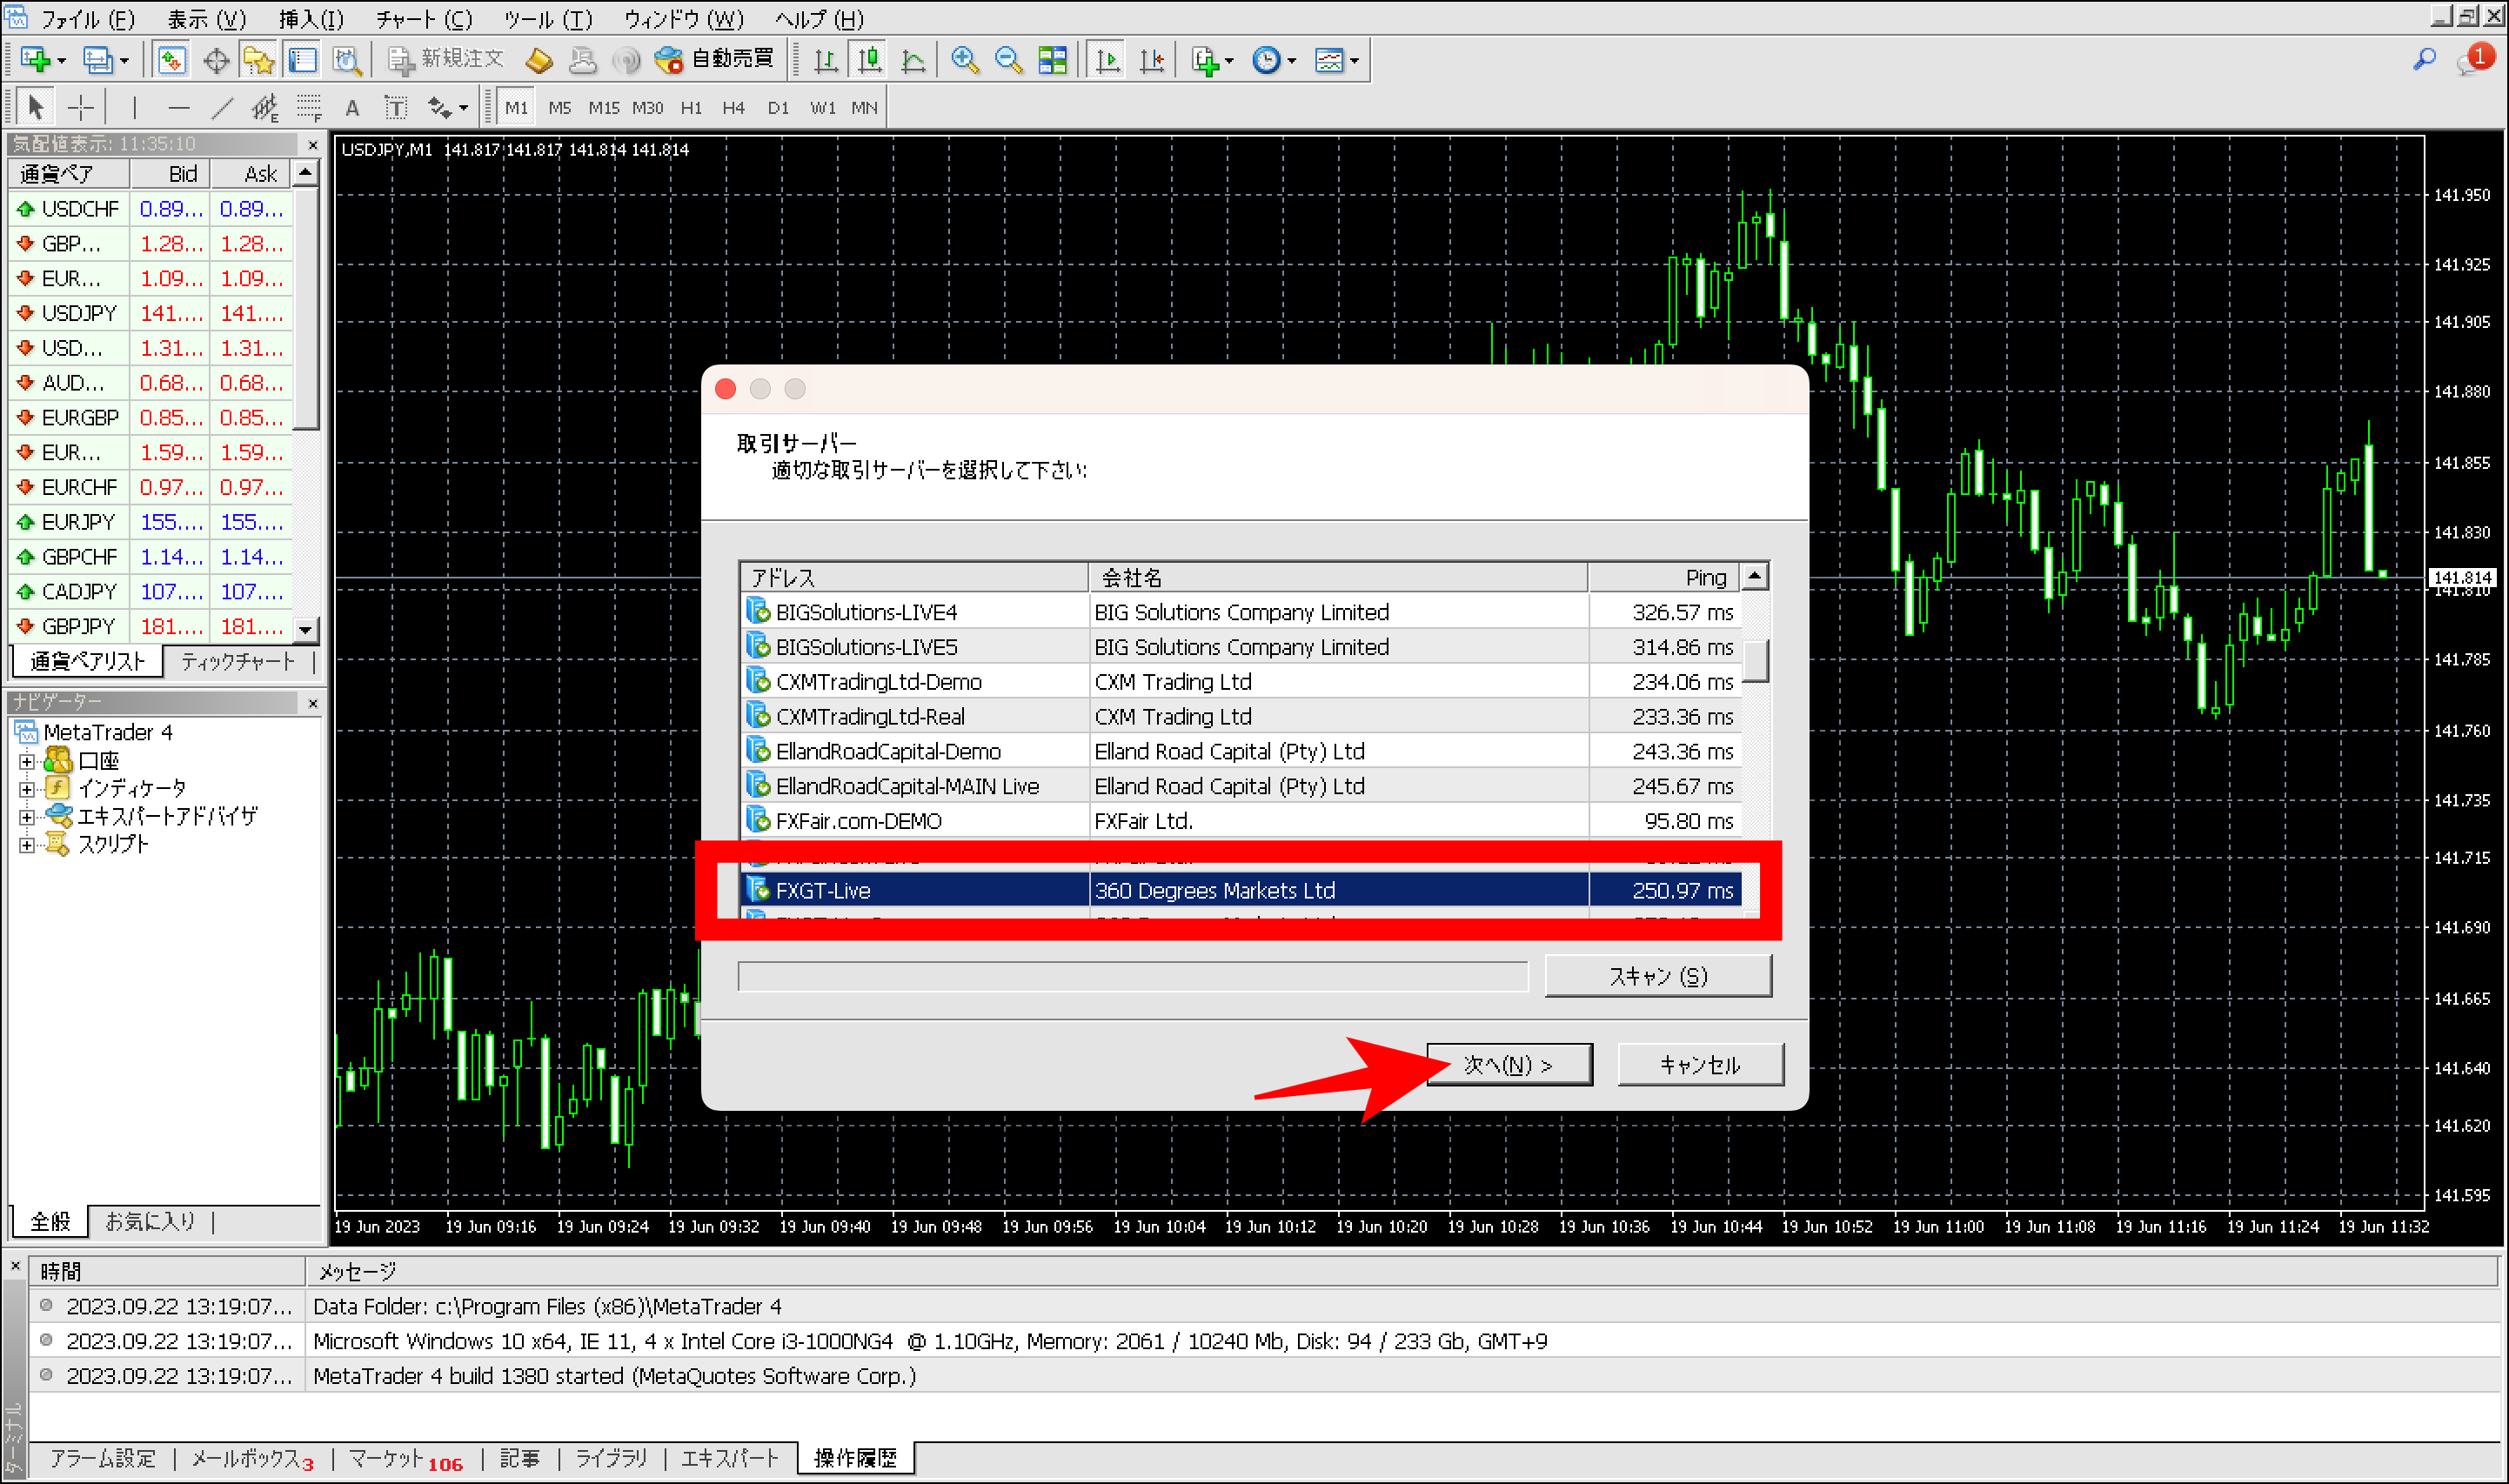Expand the 口座 accounts tree node

27,761
